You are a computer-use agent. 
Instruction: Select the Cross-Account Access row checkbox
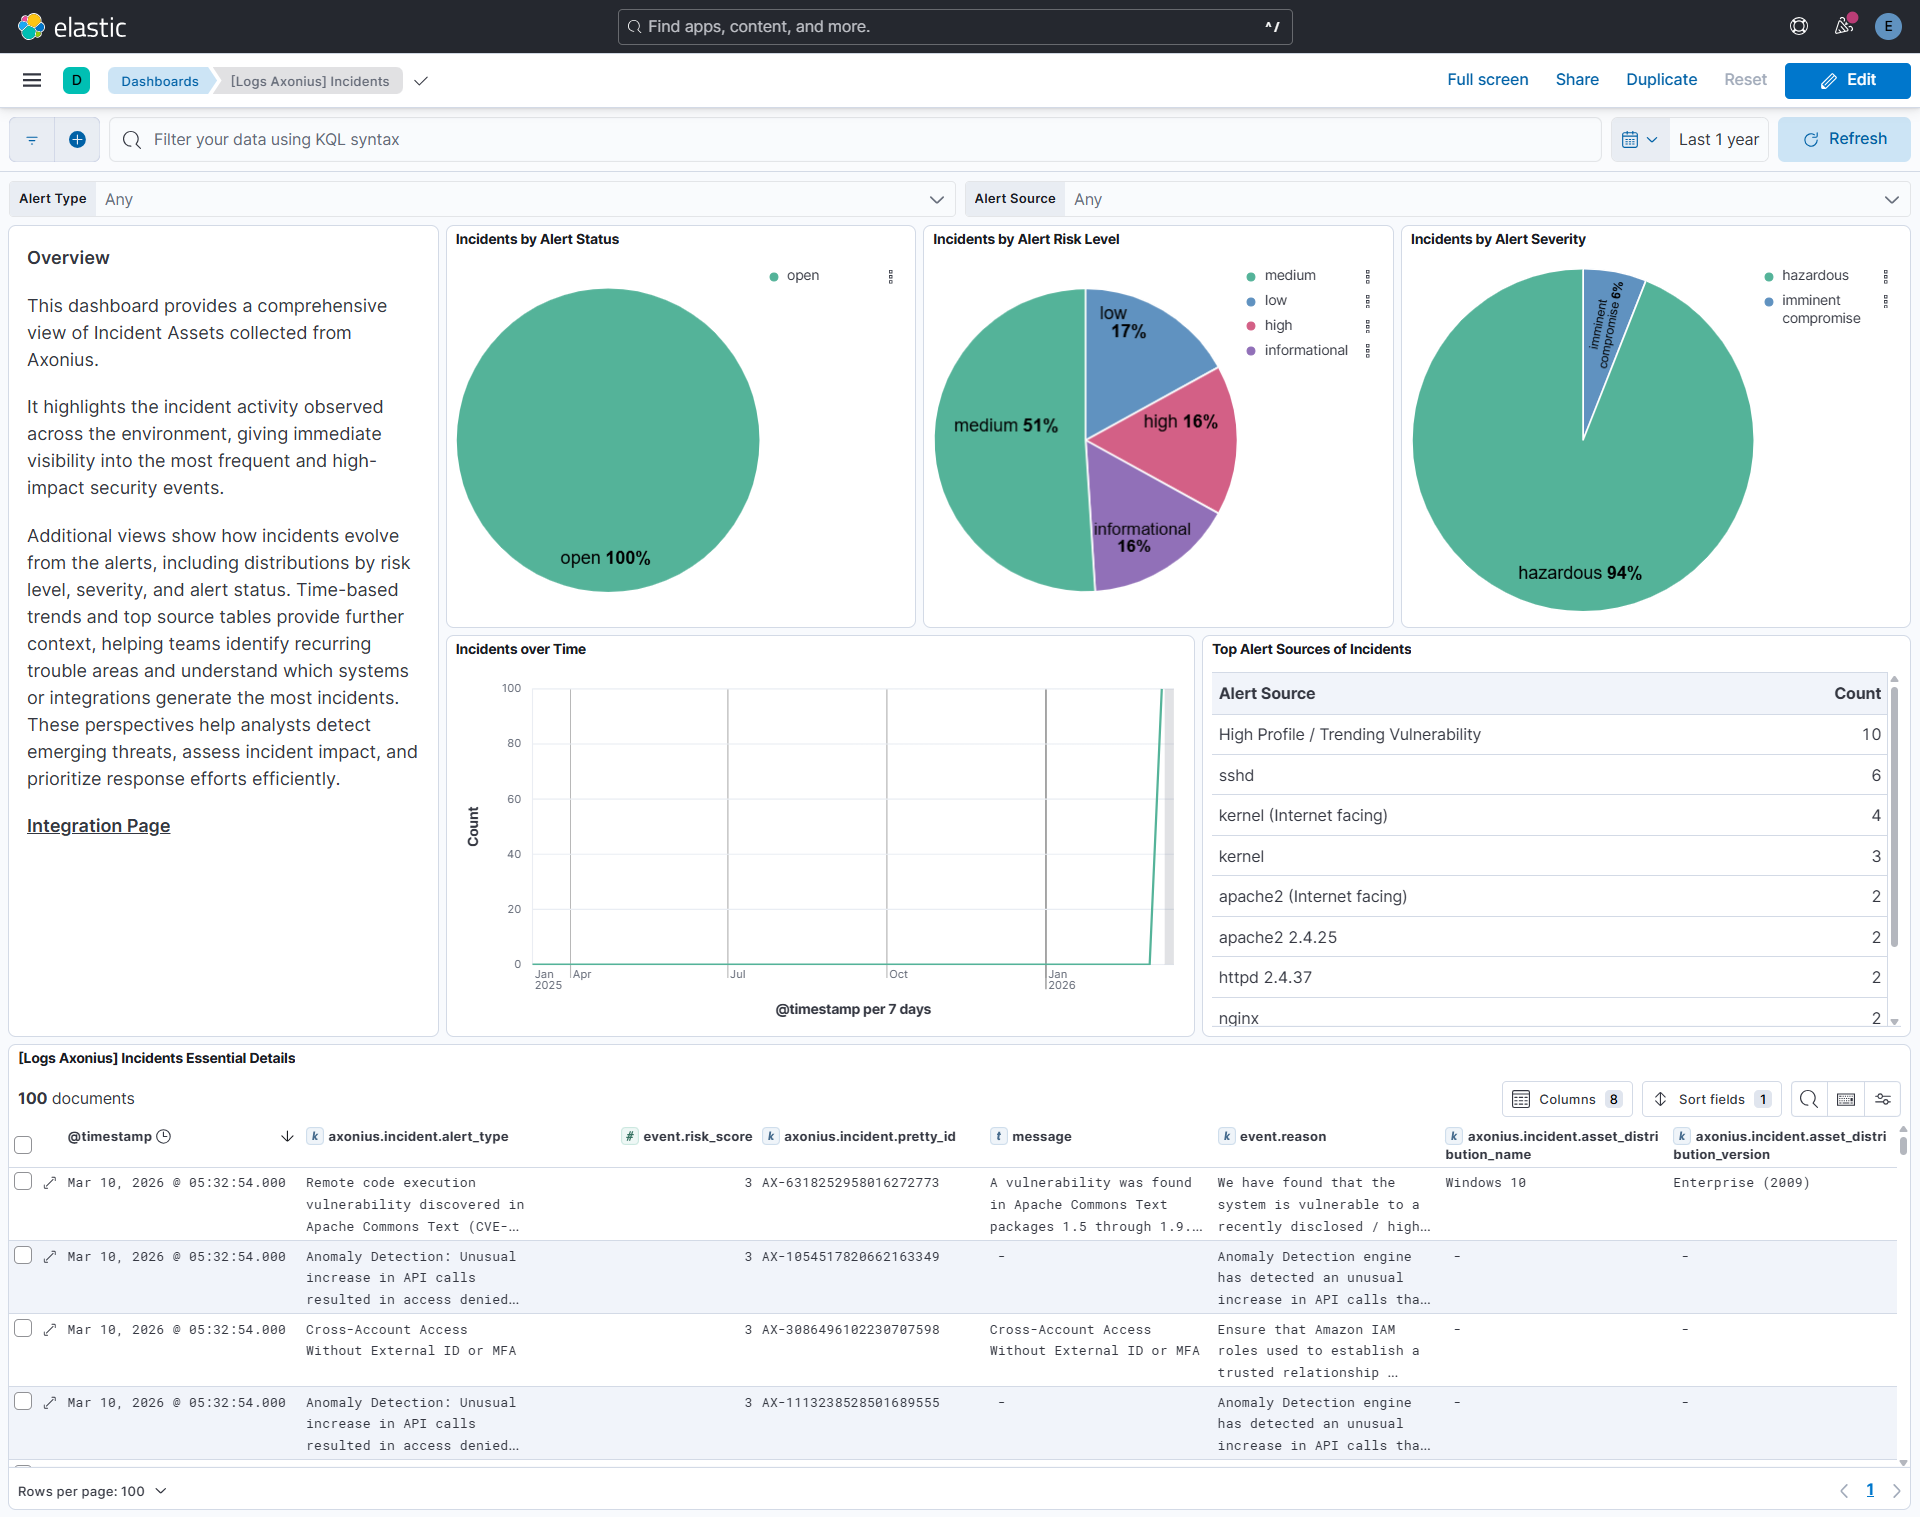click(23, 1329)
